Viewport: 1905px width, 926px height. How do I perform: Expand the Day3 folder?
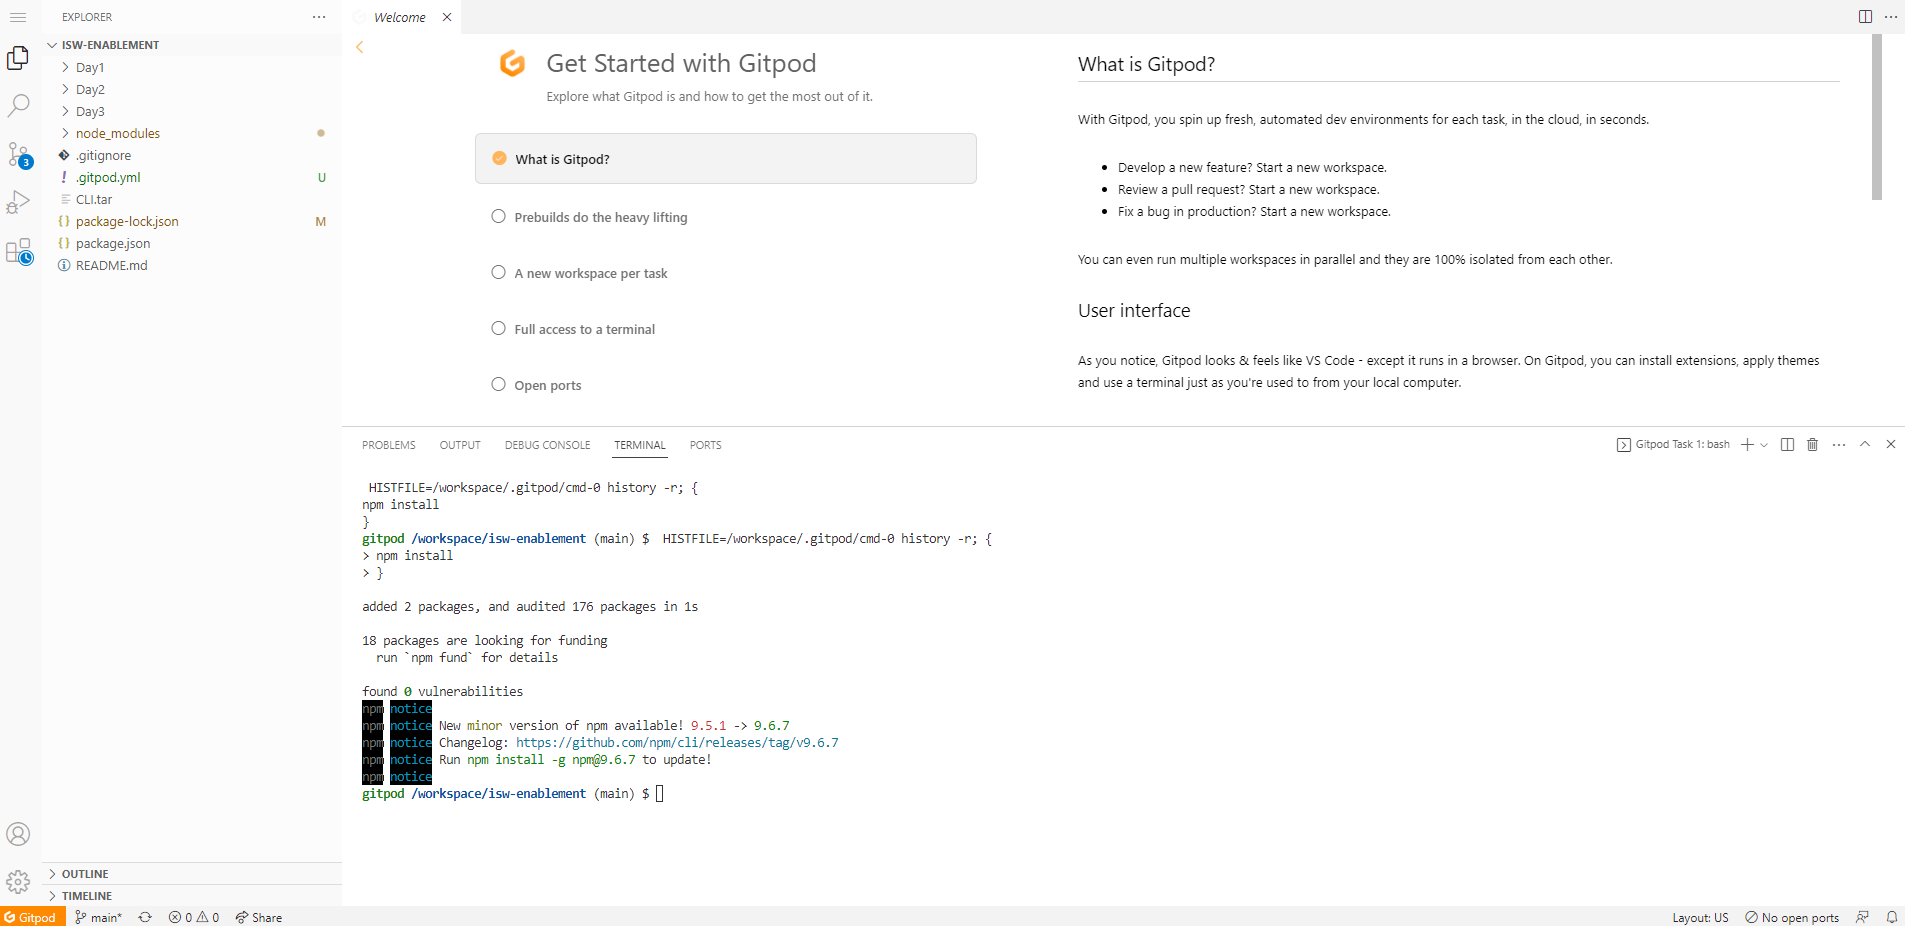tap(192, 111)
